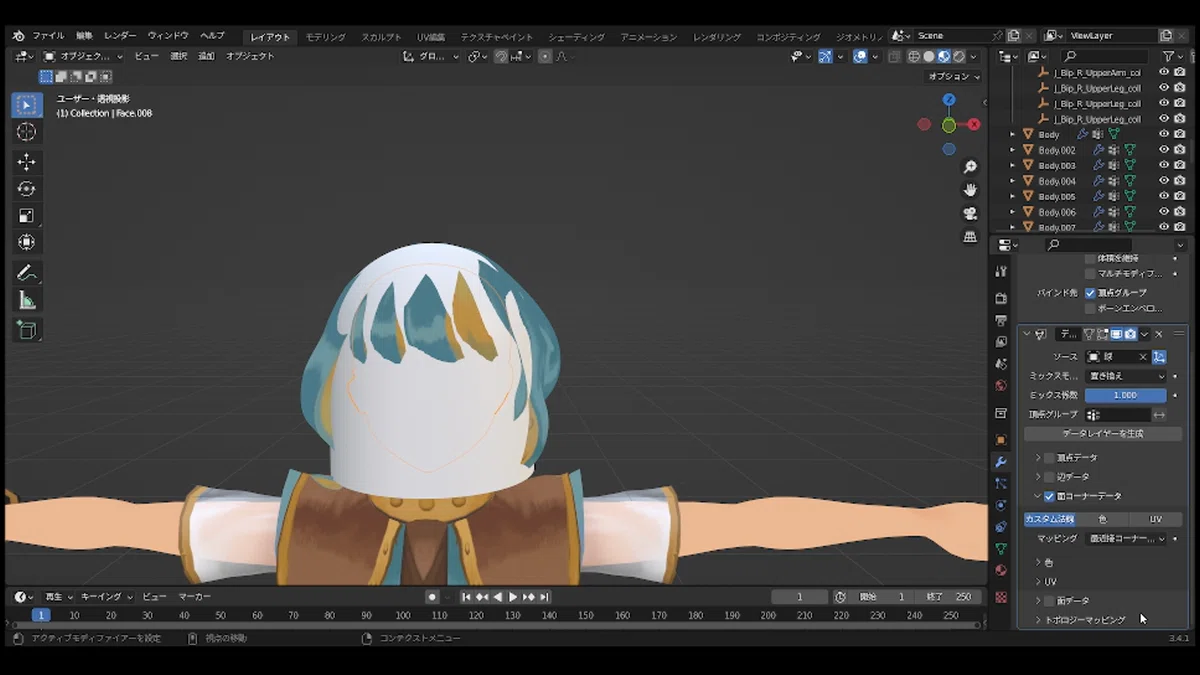Open the マッピング dropdown
Viewport: 1200px width, 675px height.
1126,539
